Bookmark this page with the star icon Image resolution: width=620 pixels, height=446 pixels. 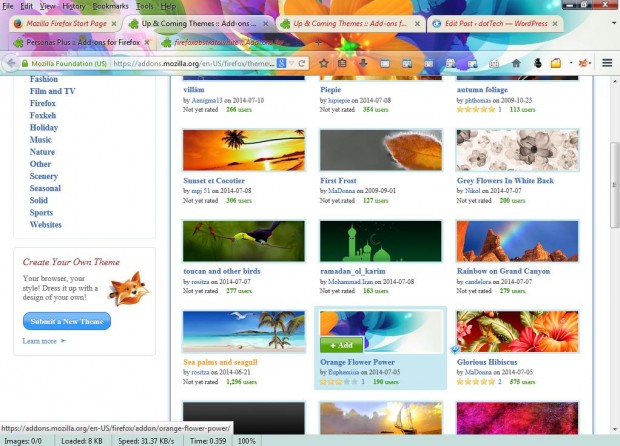click(x=323, y=63)
